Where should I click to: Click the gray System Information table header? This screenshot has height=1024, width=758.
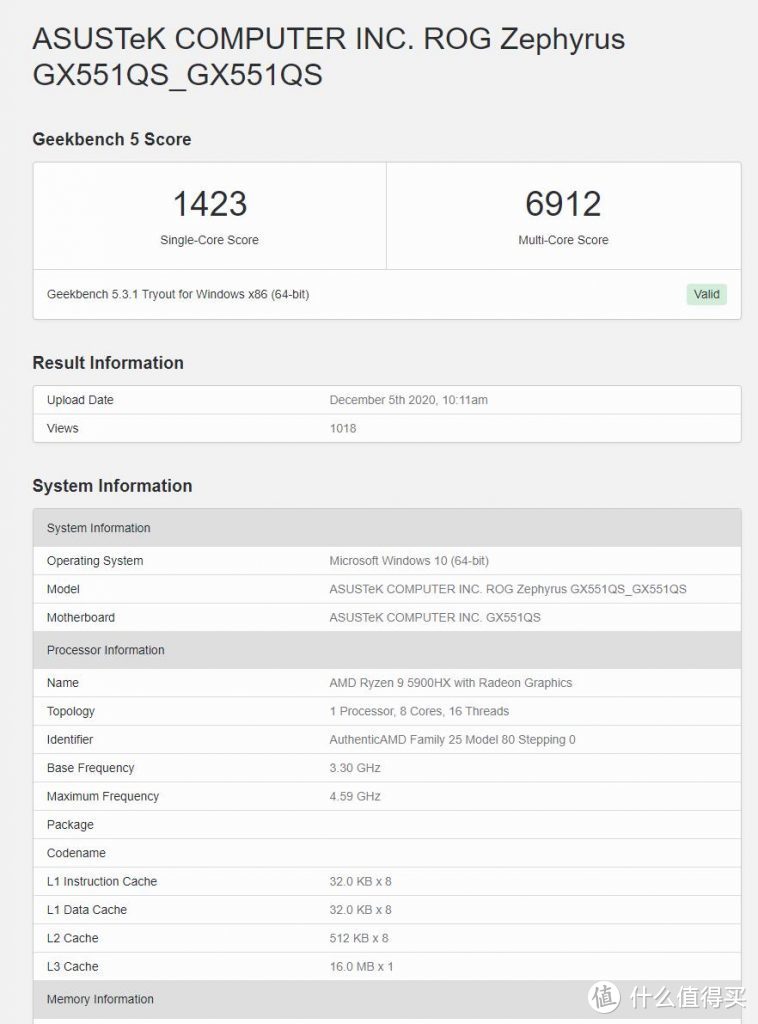tap(387, 528)
